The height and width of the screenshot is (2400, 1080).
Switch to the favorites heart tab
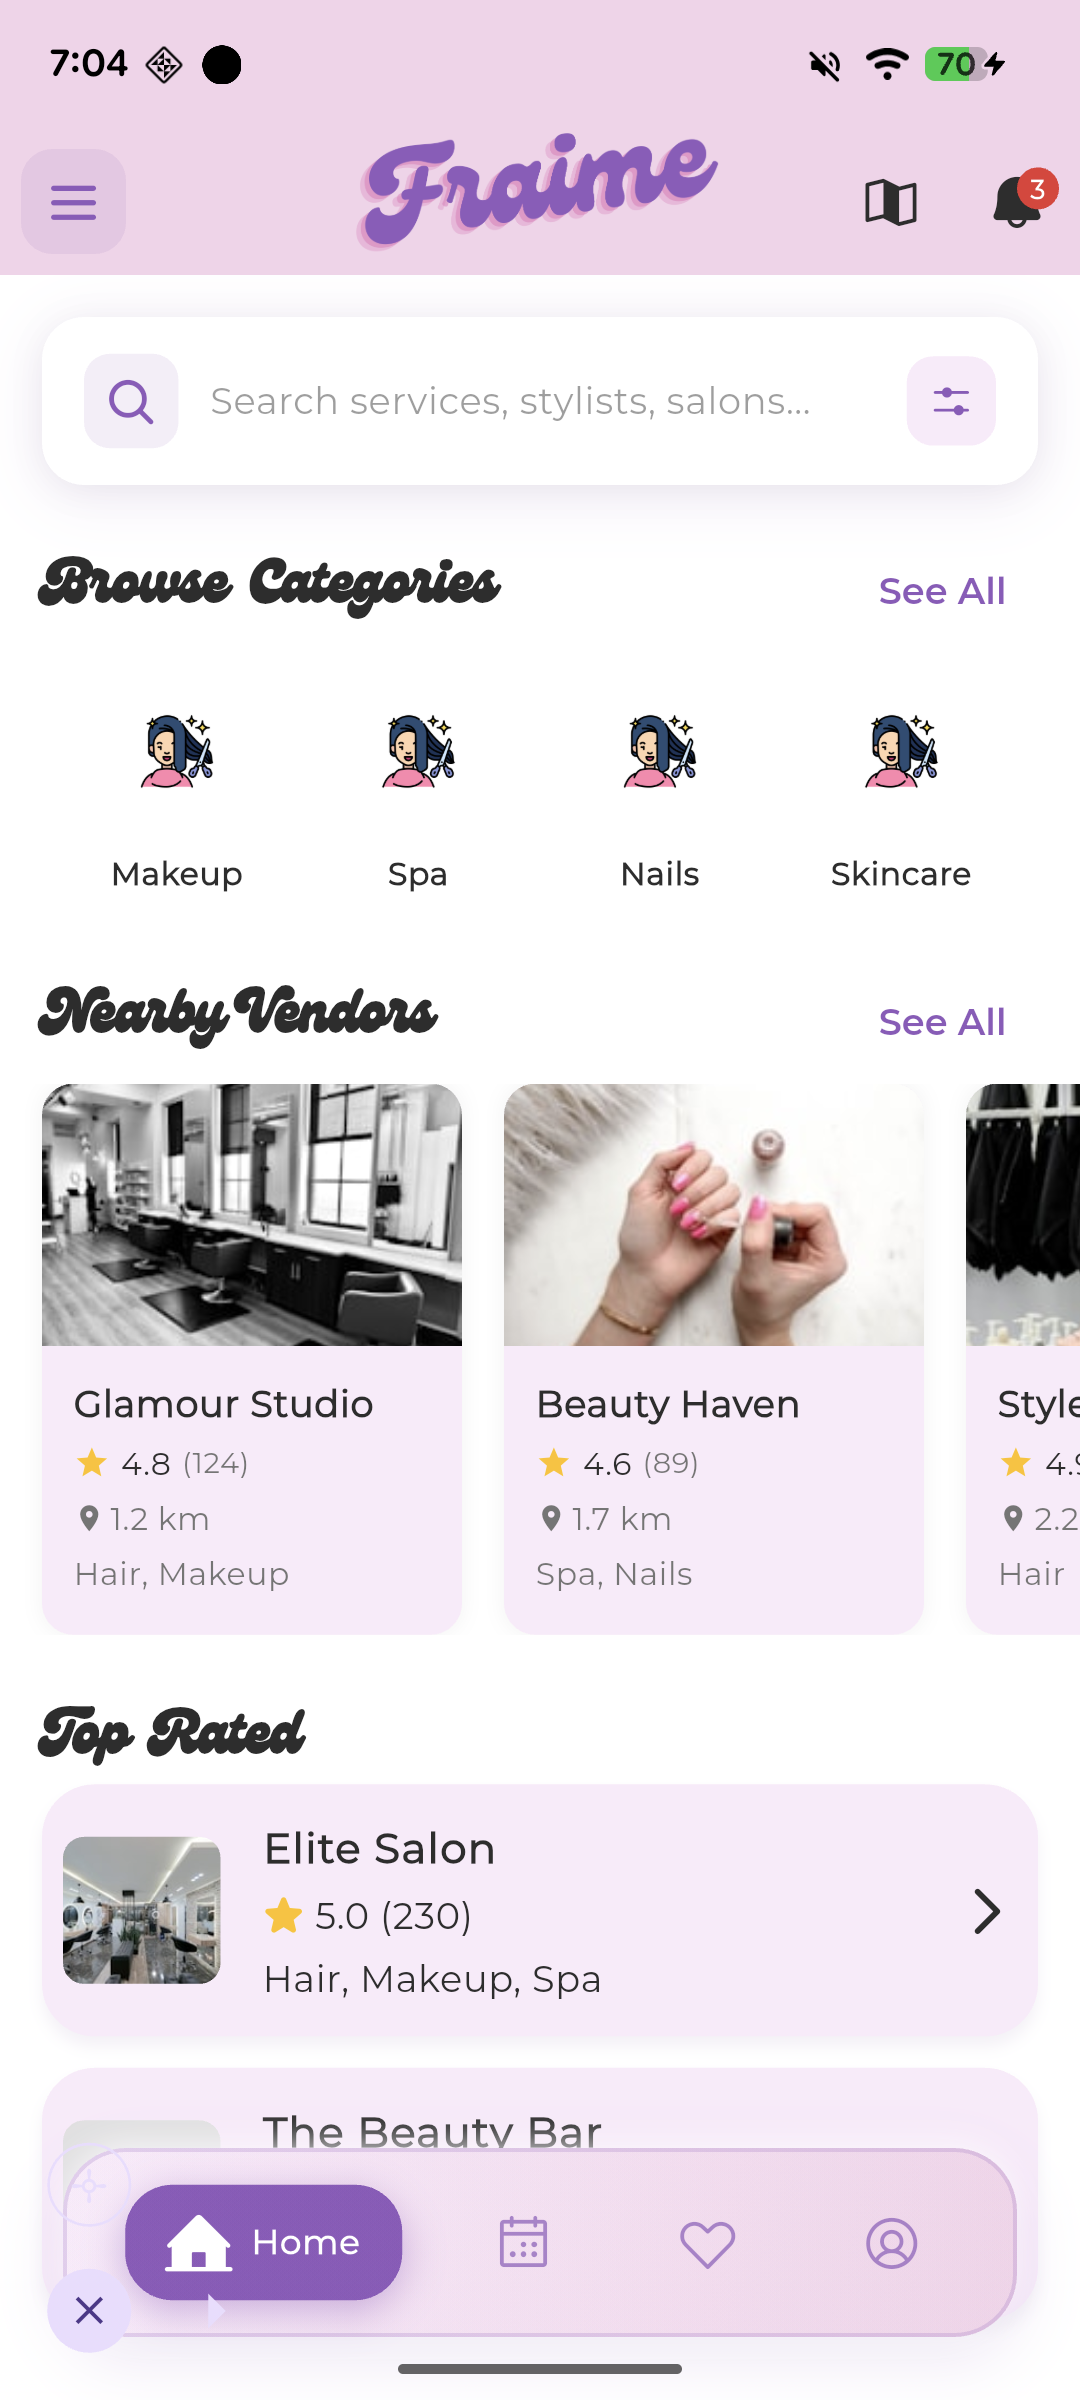(x=707, y=2244)
